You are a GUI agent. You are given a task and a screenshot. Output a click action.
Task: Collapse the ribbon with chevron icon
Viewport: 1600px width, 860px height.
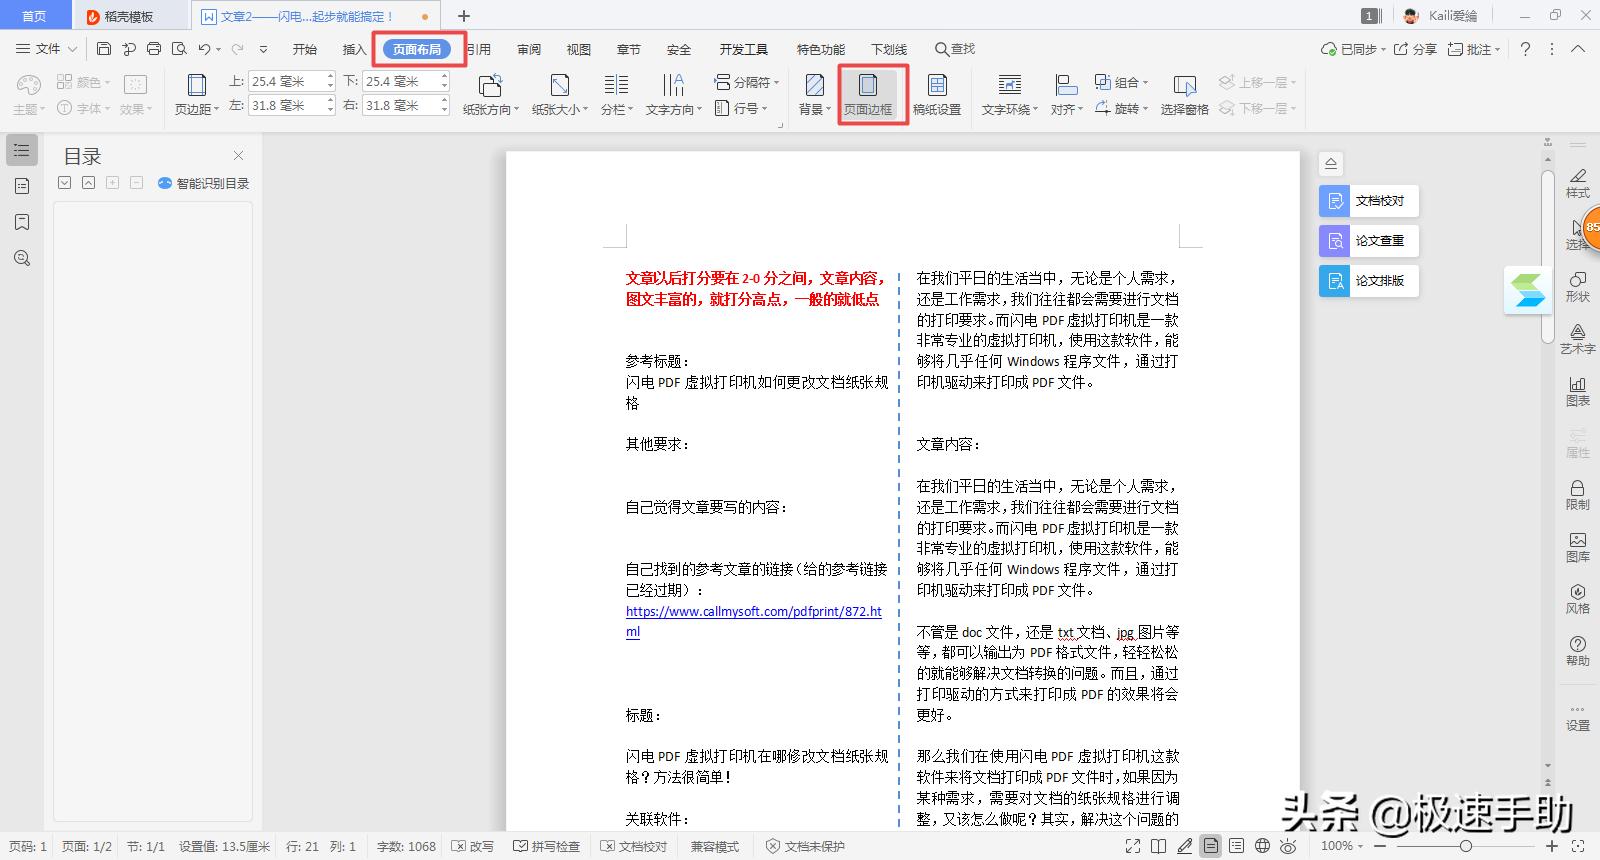coord(1578,49)
